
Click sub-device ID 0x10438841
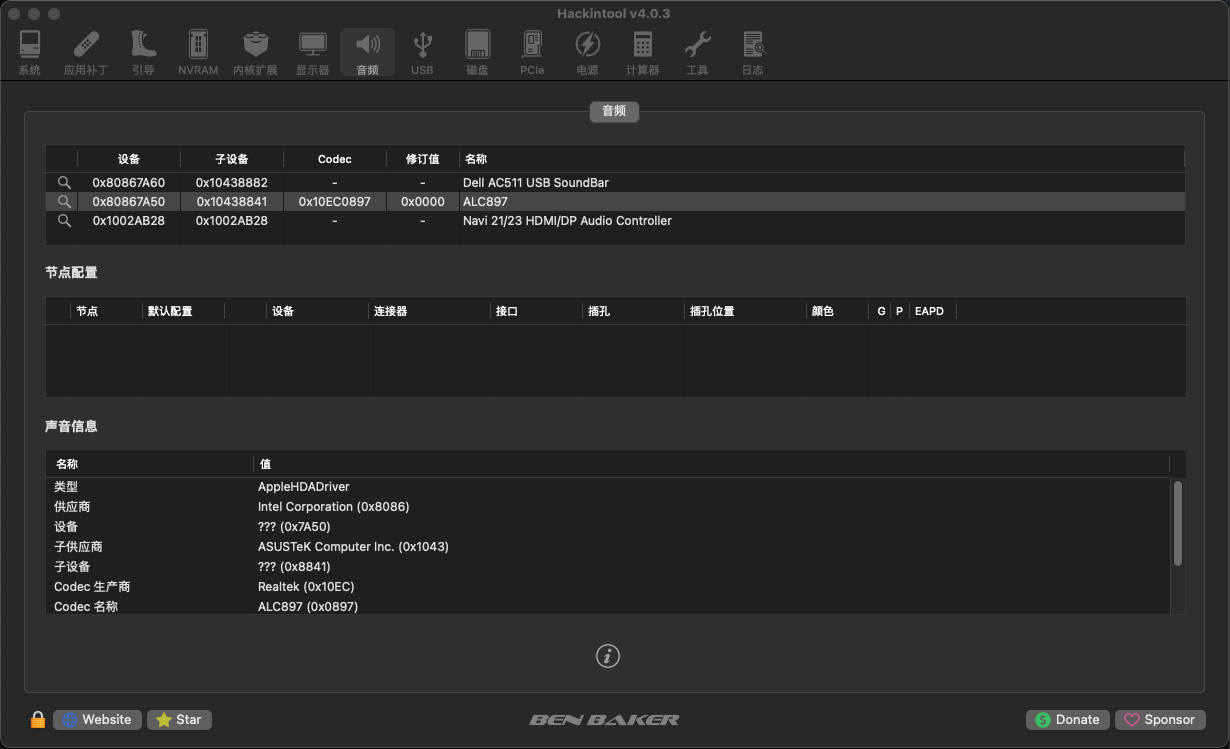click(x=232, y=202)
